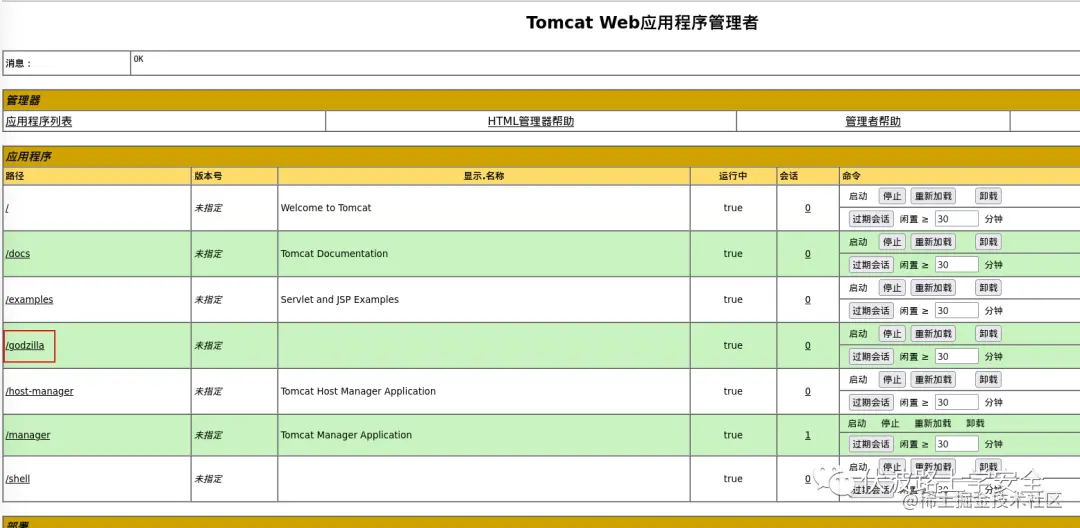Image resolution: width=1080 pixels, height=528 pixels.
Task: Stop the /godzilla application
Action: pos(892,334)
